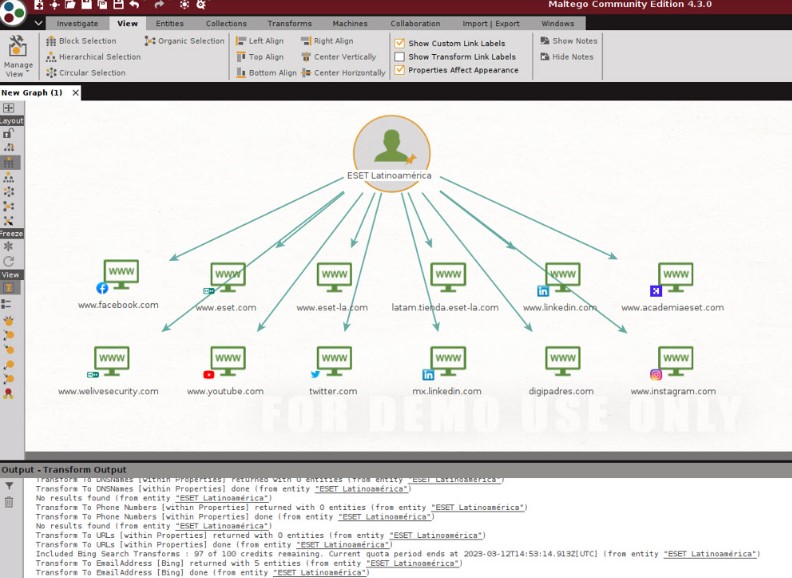Image resolution: width=792 pixels, height=578 pixels.
Task: Uncheck Show Custom Link Labels
Action: coord(400,44)
